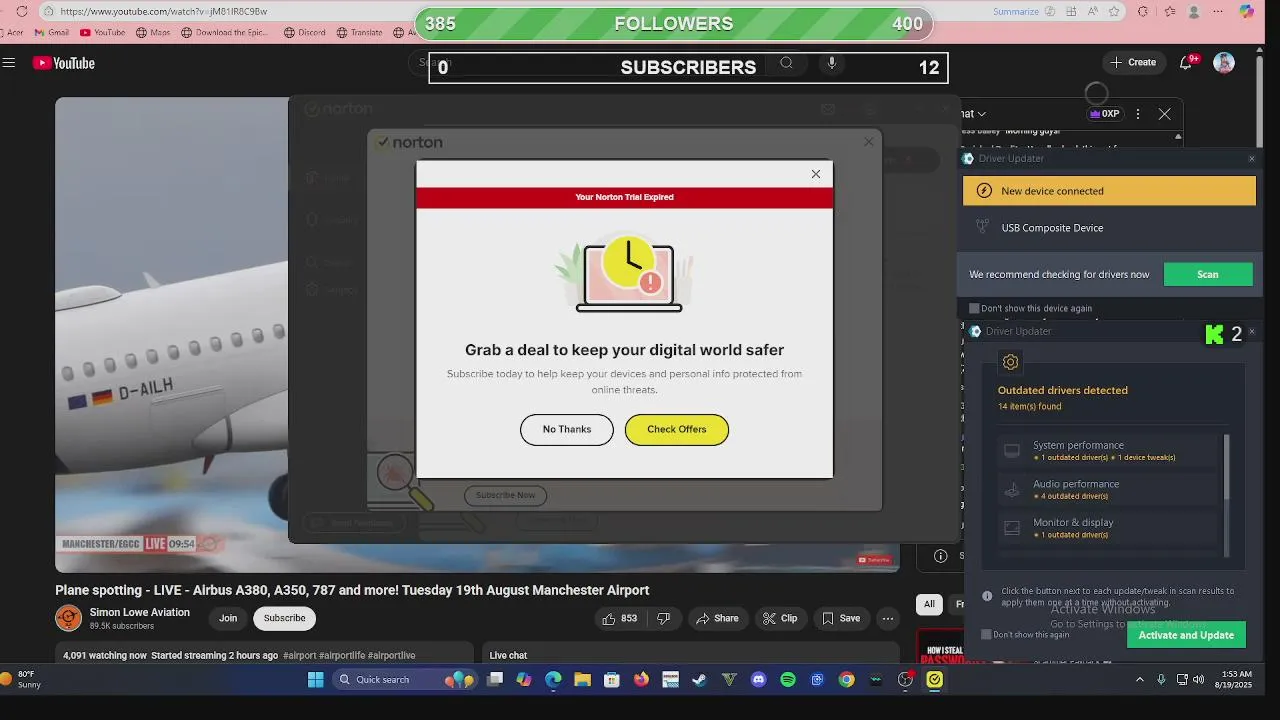Open the Translate bookmark
1280x720 pixels.
[359, 32]
